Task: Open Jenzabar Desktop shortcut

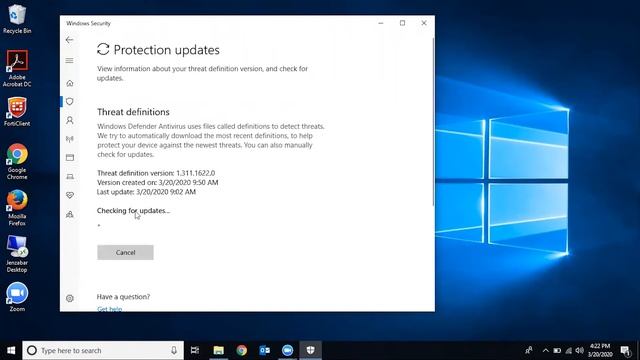Action: coord(17,254)
